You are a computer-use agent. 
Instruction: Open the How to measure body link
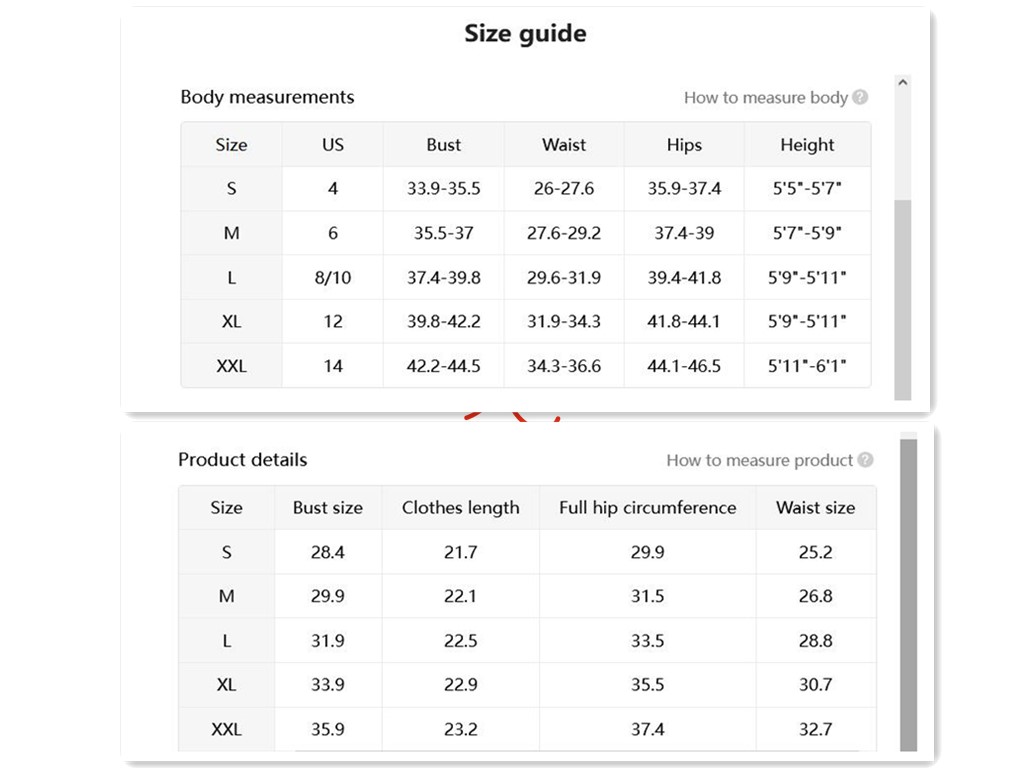click(x=765, y=97)
